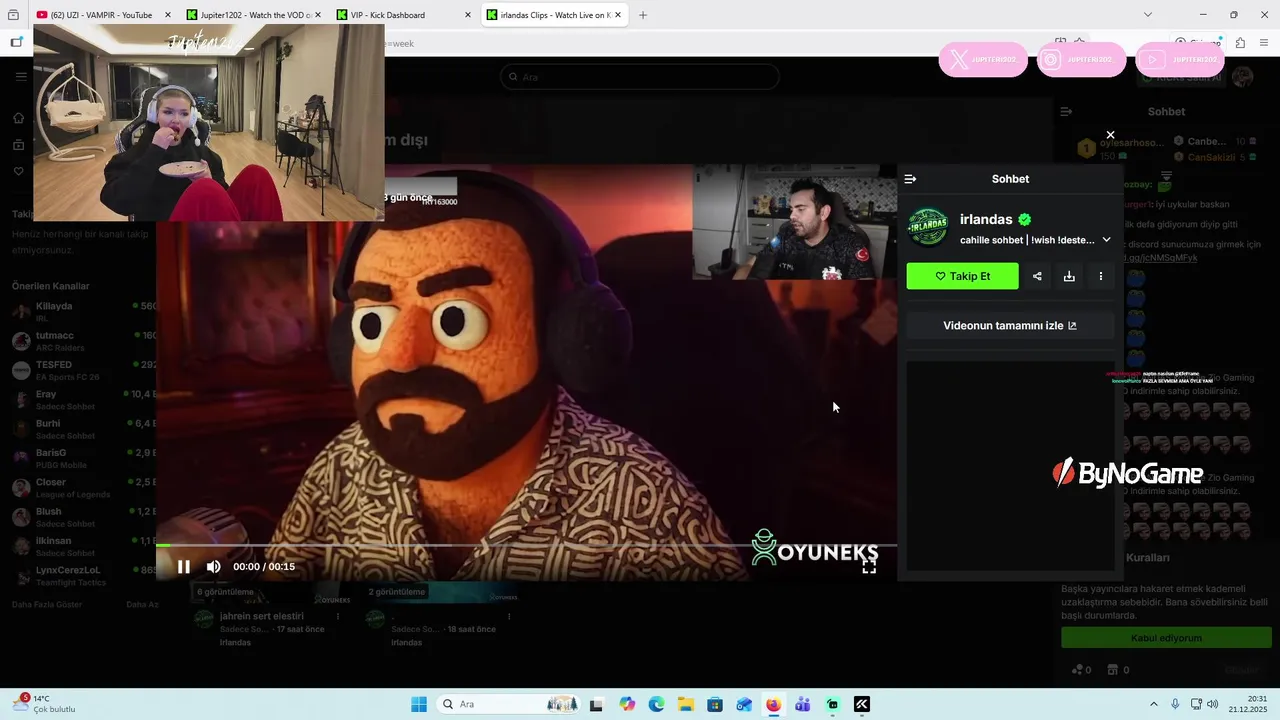Open the Windows Start menu

tap(419, 704)
